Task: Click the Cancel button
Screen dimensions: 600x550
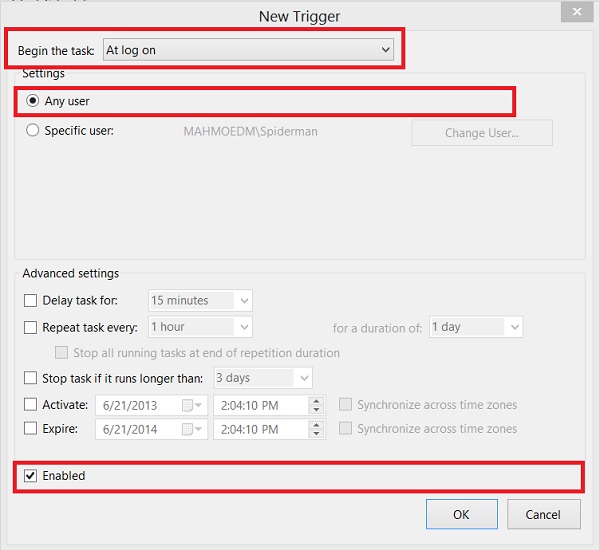Action: (x=543, y=514)
